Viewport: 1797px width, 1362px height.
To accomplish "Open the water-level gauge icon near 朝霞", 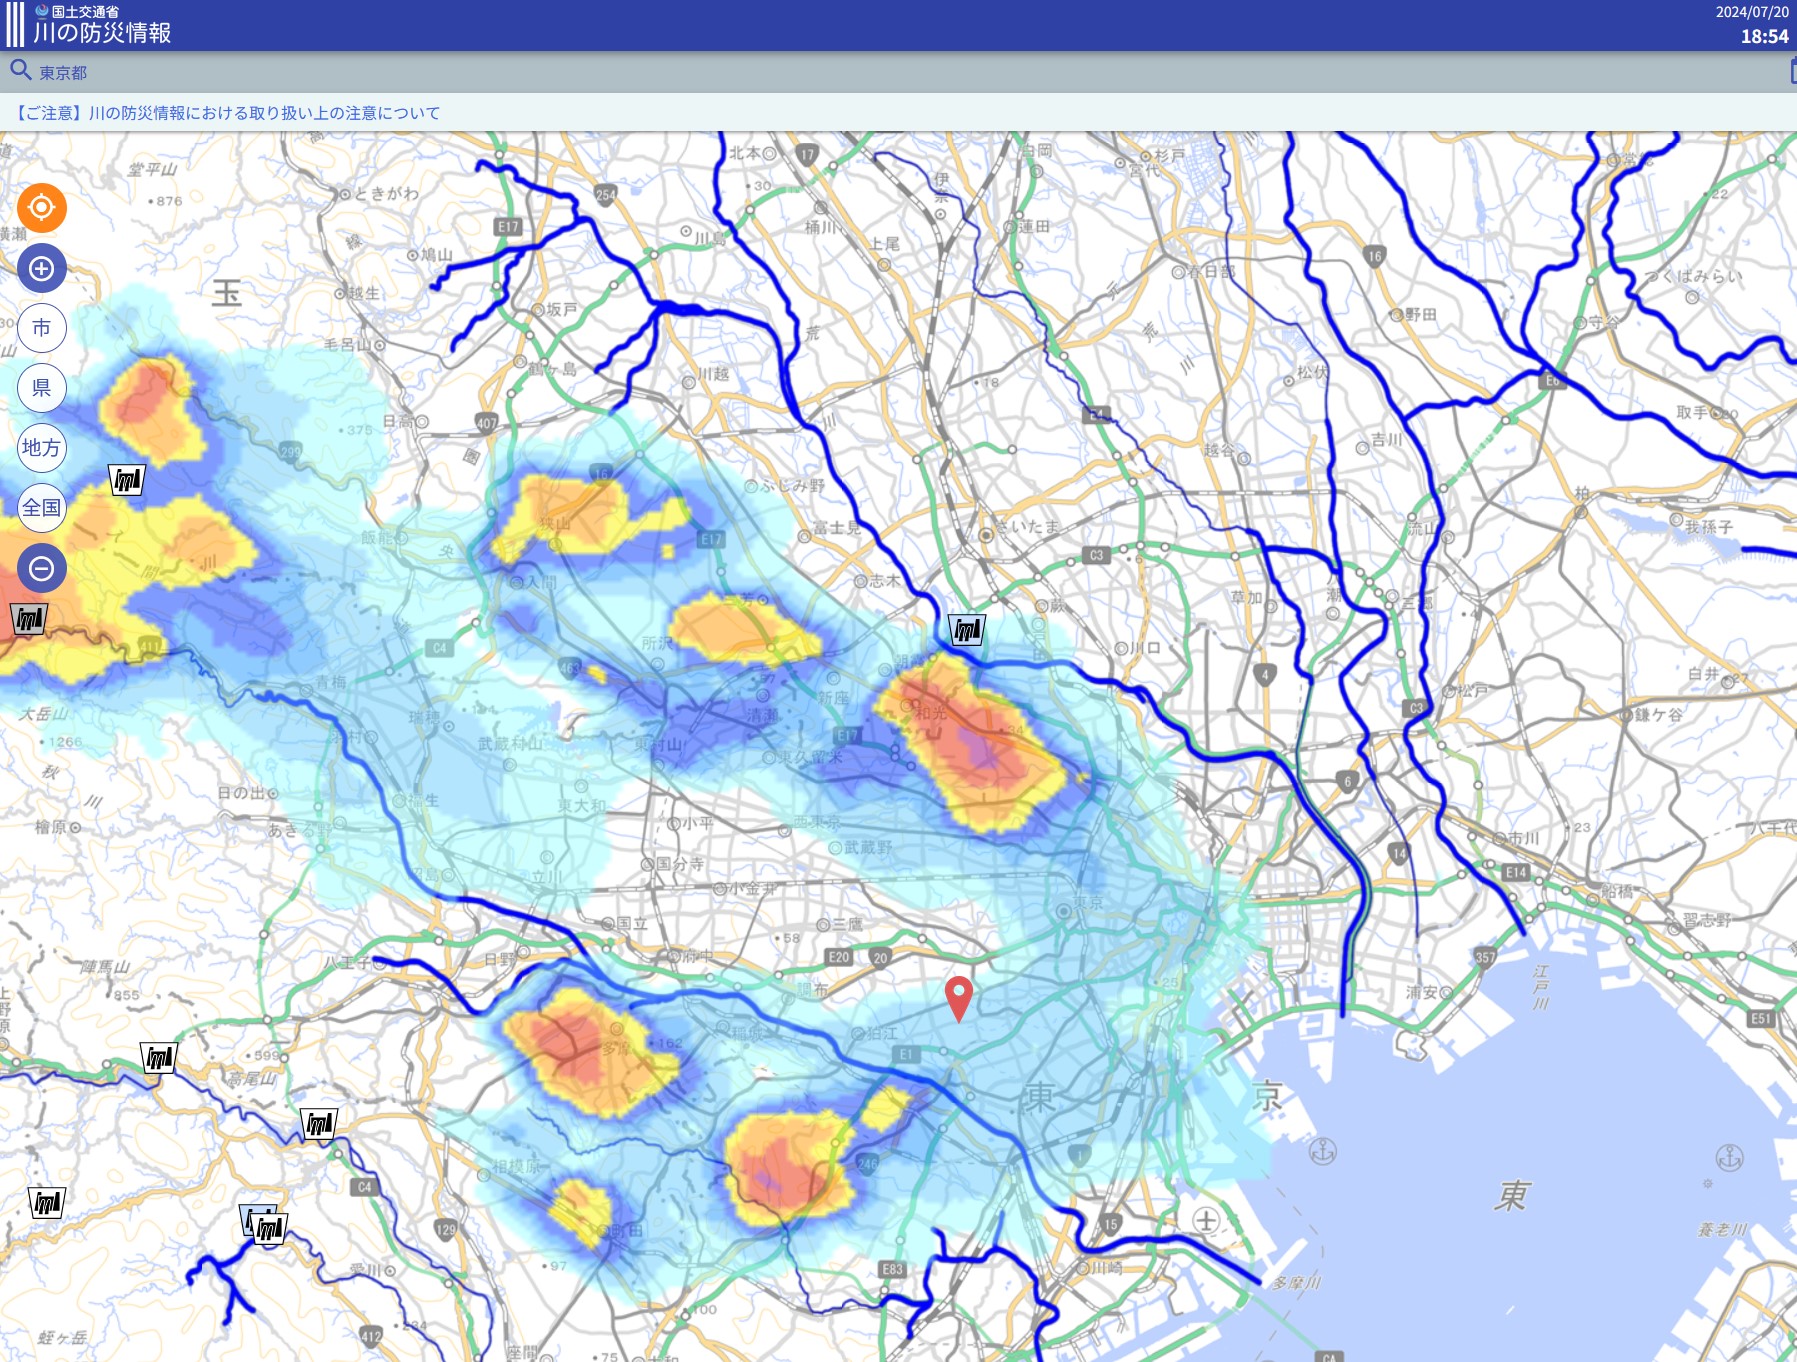I will [967, 630].
